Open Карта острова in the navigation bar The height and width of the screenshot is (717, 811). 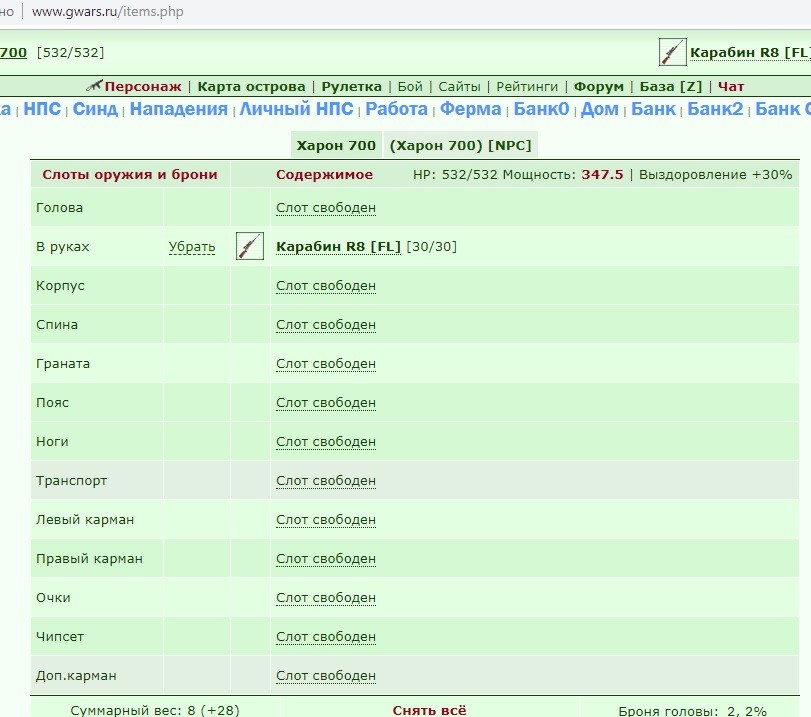[251, 86]
